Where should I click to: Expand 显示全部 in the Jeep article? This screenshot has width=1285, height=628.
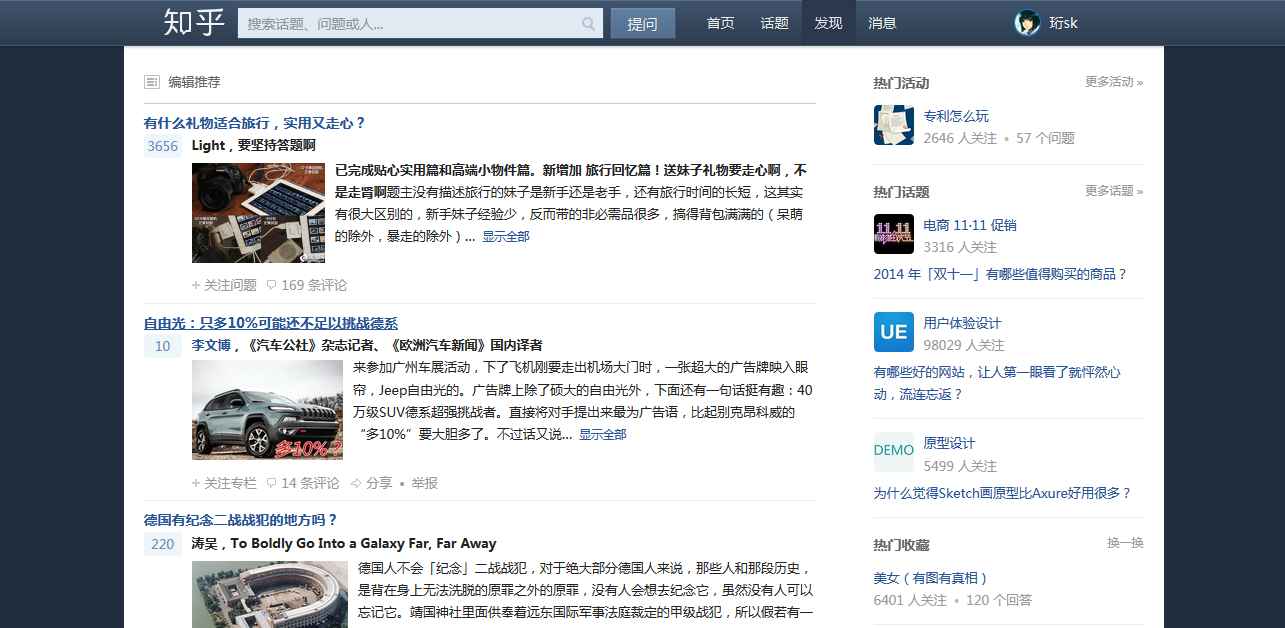coord(603,435)
